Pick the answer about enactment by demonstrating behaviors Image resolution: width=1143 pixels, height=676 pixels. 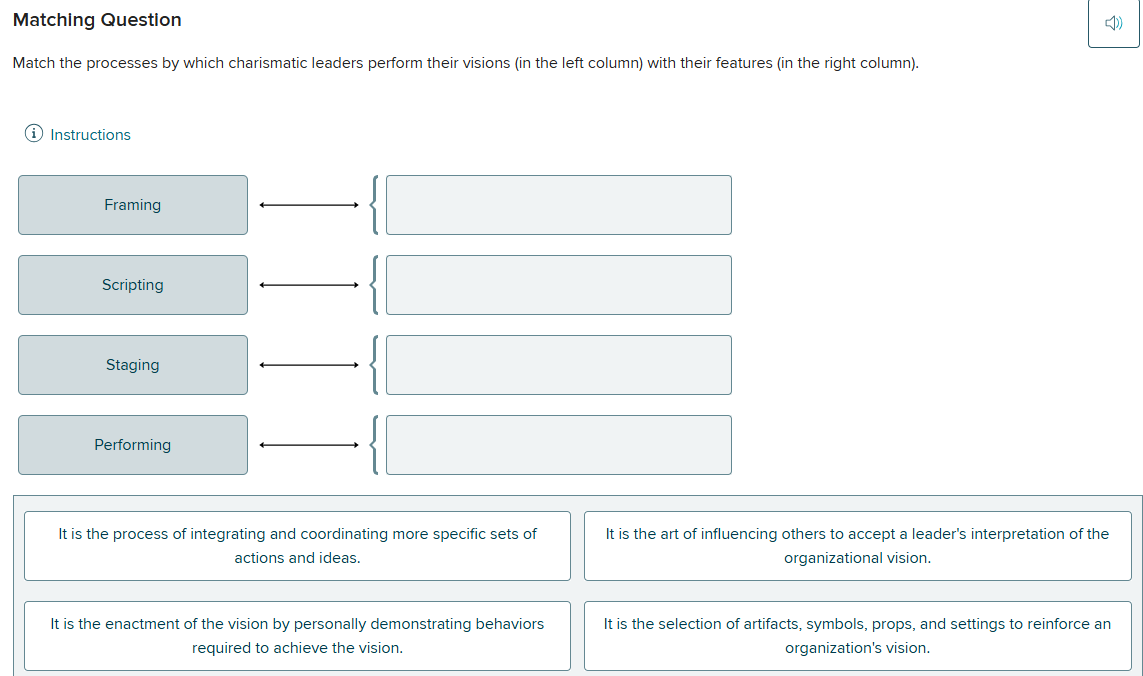(296, 635)
